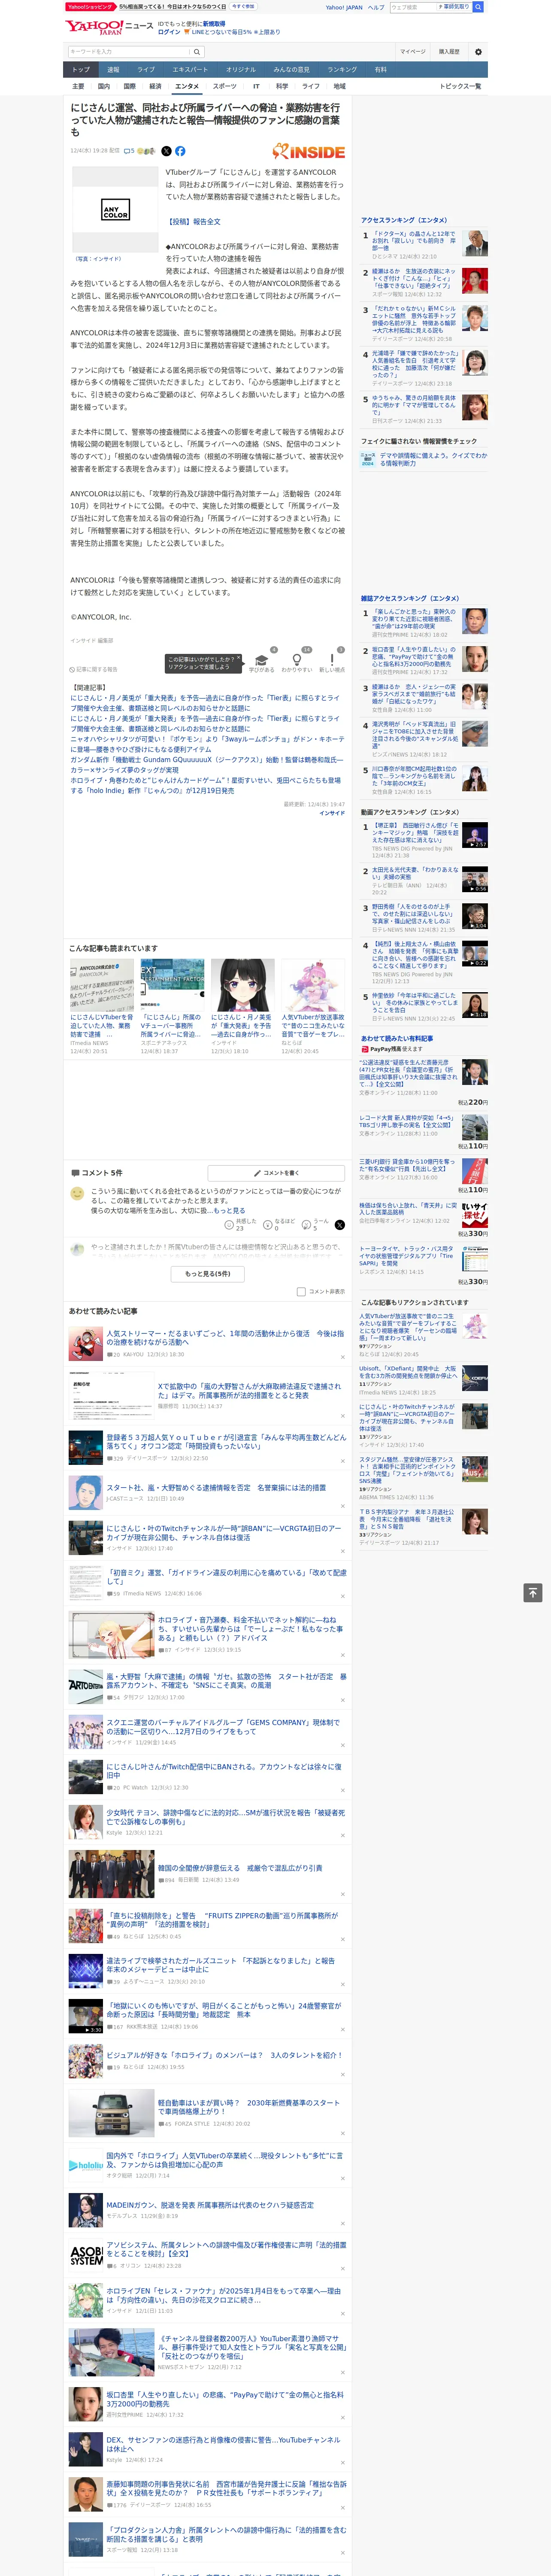Select the ライブ navigation tab
Viewport: 551px width, 2576px height.
click(146, 70)
